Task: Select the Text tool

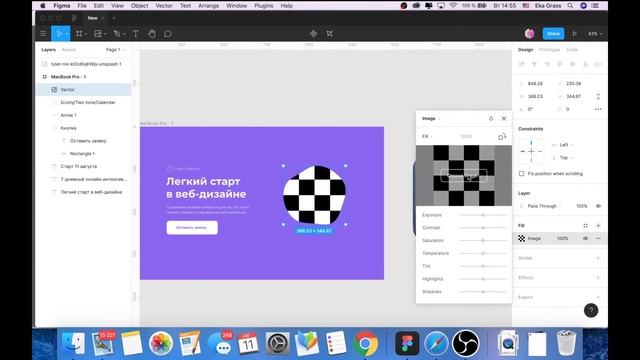Action: point(136,34)
